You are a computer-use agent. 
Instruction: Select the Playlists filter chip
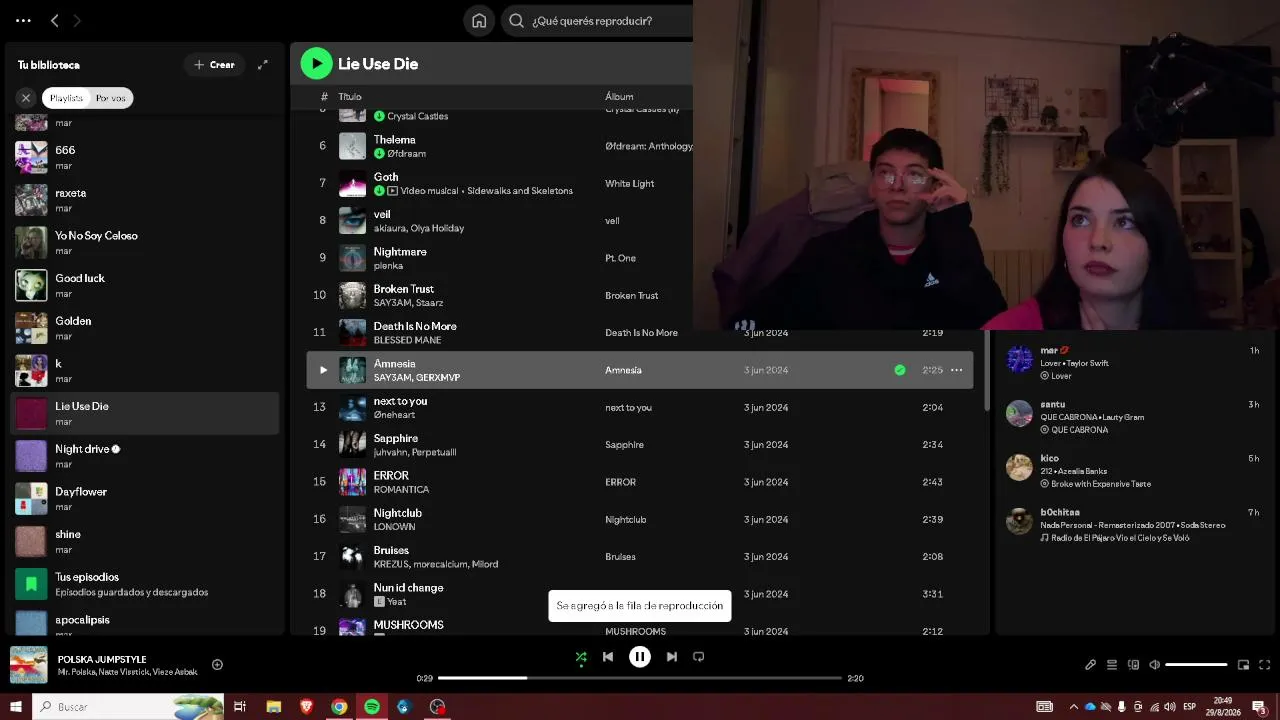click(x=66, y=98)
